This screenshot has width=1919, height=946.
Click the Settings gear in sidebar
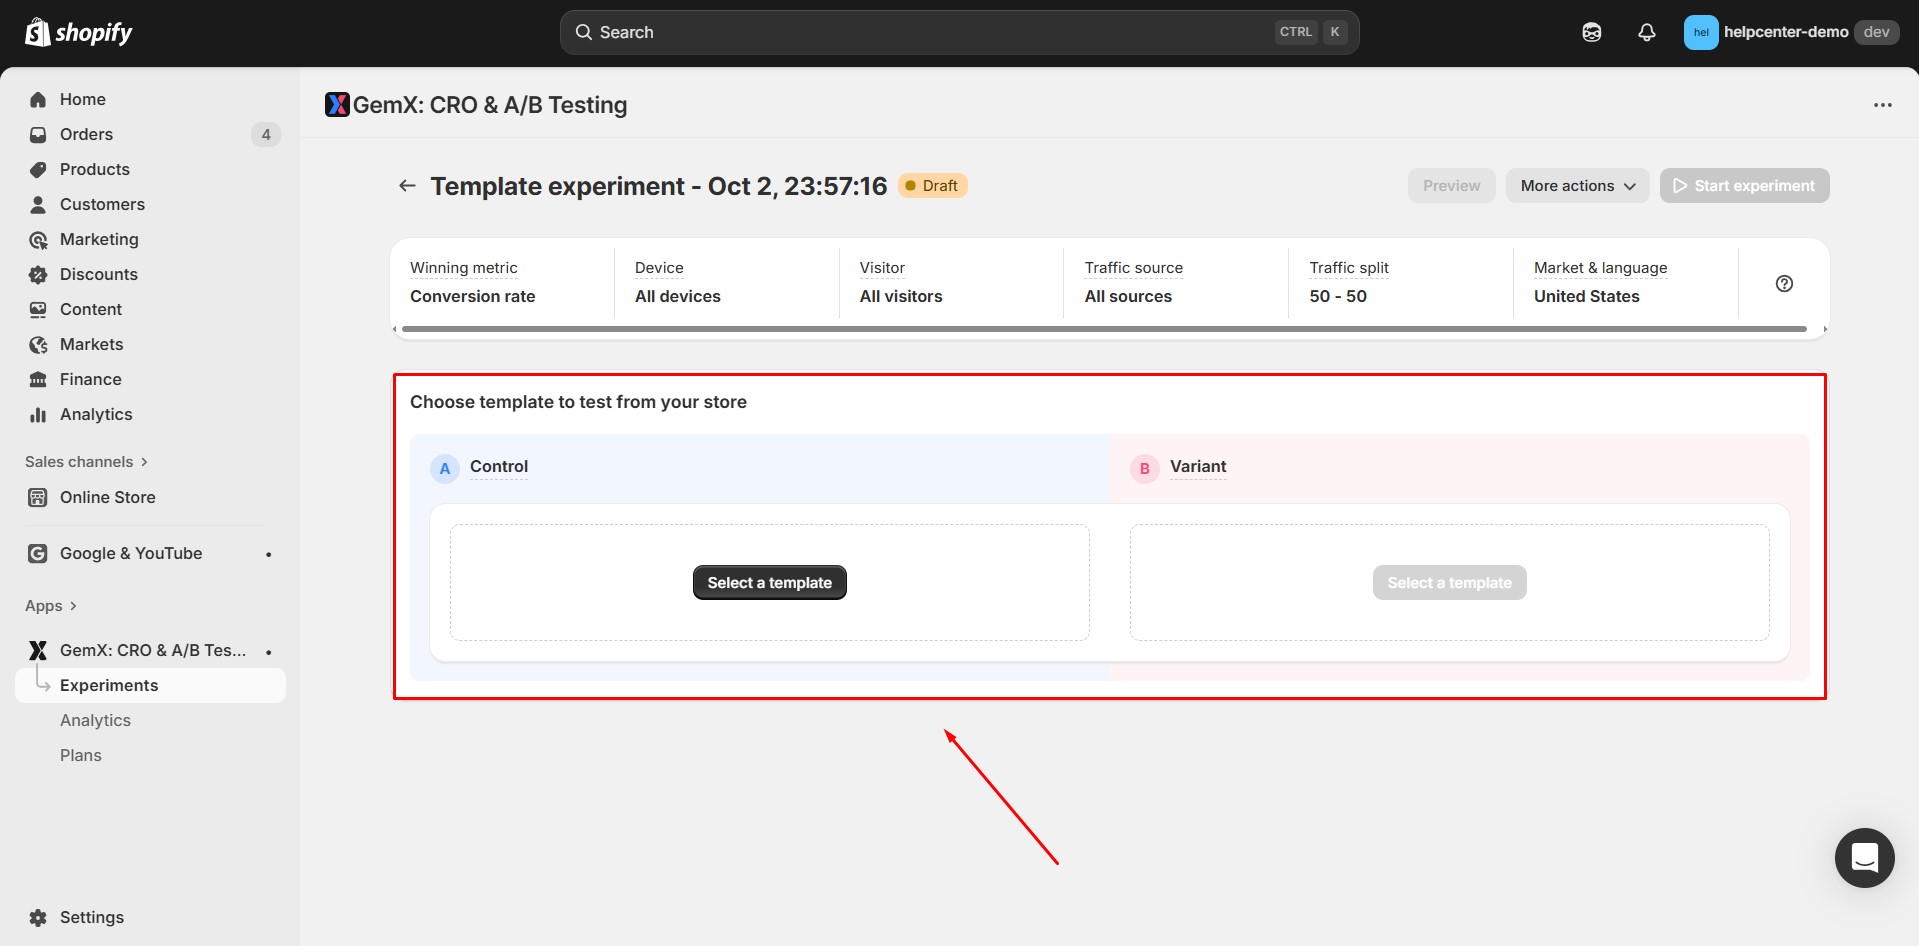point(91,917)
